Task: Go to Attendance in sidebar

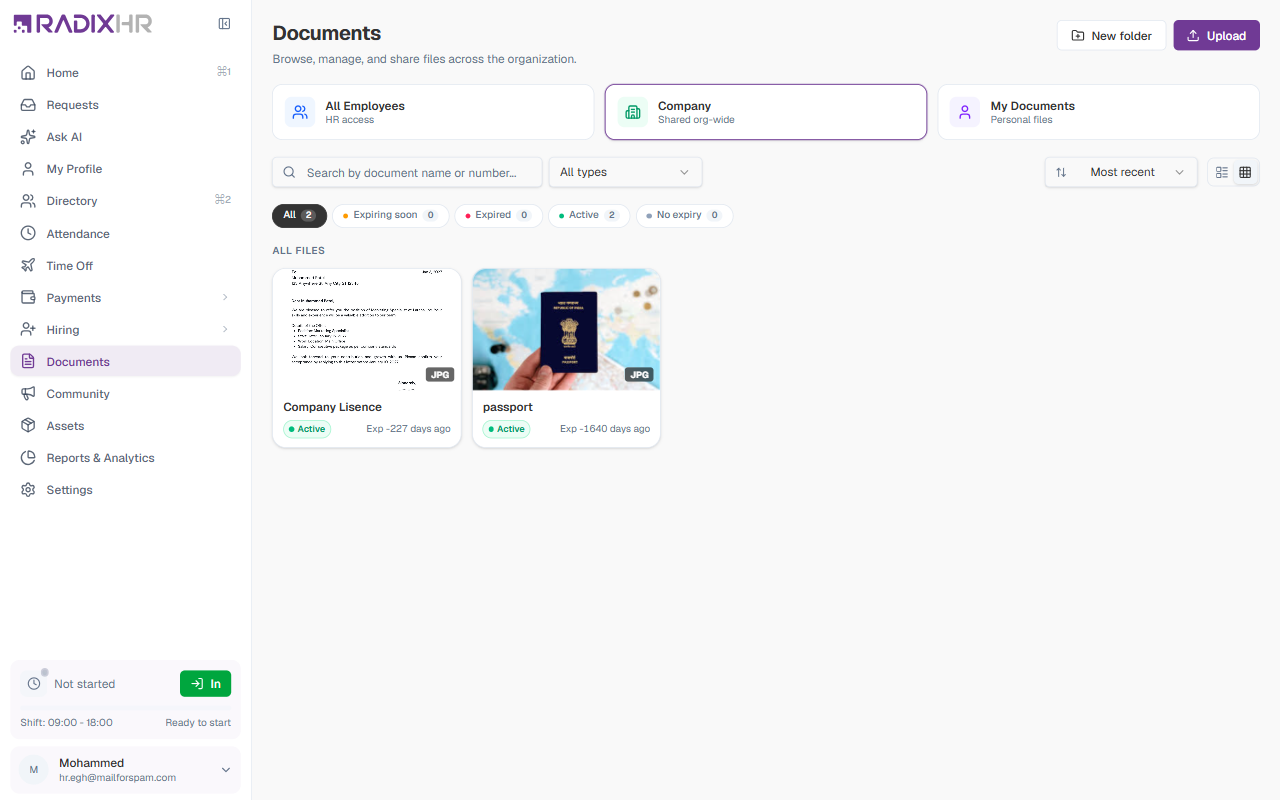Action: click(x=125, y=234)
